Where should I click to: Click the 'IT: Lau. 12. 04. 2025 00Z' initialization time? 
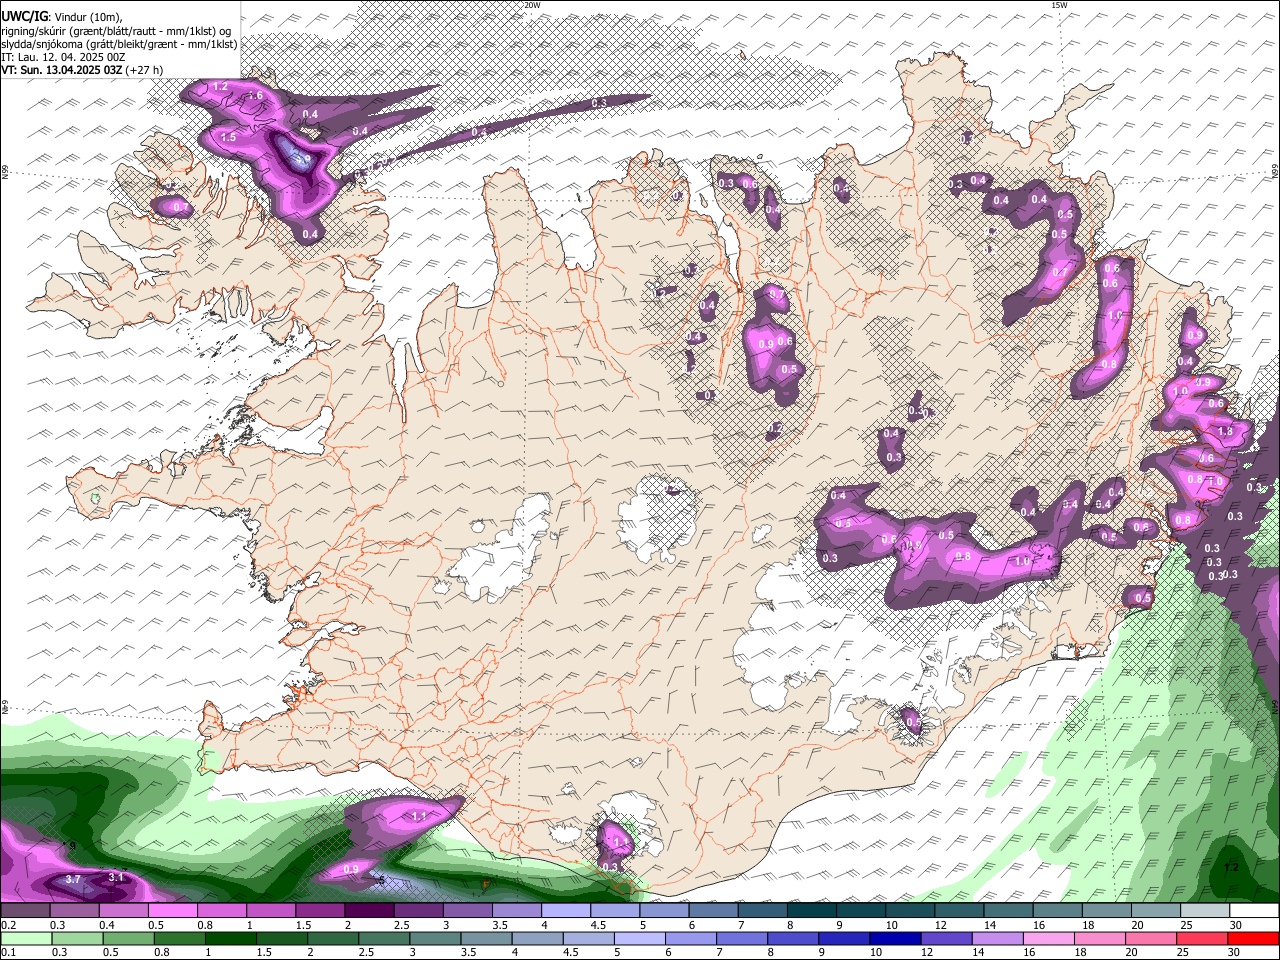click(63, 57)
